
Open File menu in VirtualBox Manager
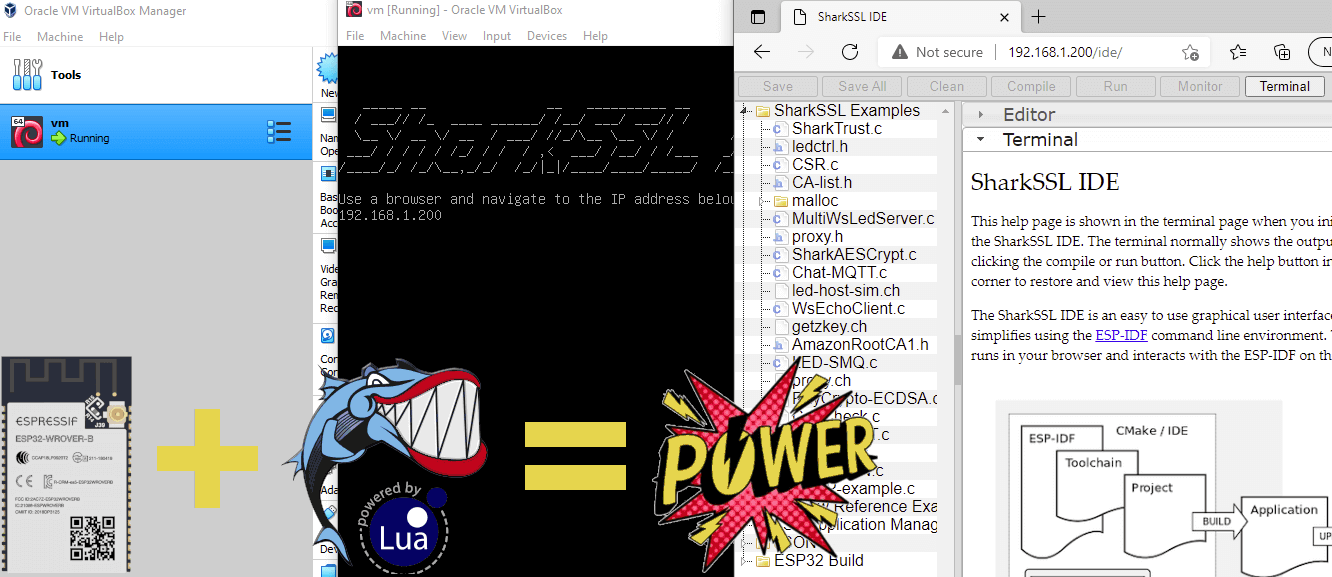pyautogui.click(x=12, y=37)
